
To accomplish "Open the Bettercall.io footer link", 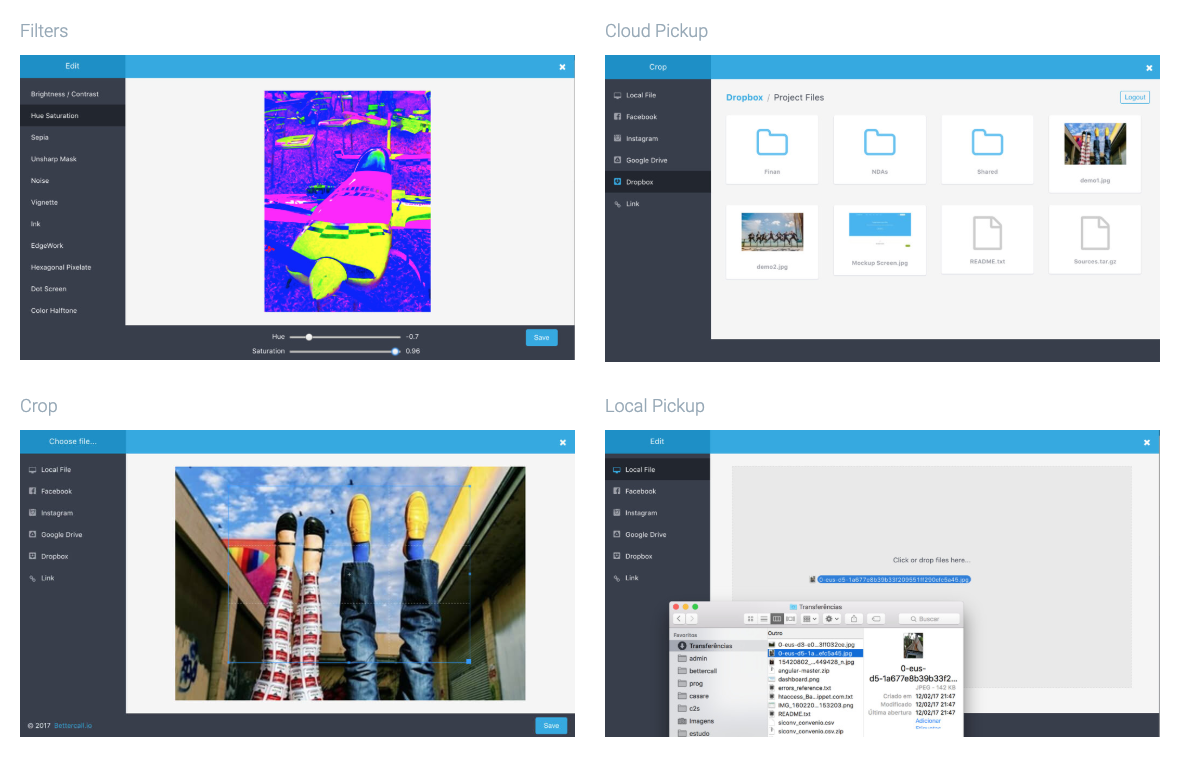I will 73,726.
